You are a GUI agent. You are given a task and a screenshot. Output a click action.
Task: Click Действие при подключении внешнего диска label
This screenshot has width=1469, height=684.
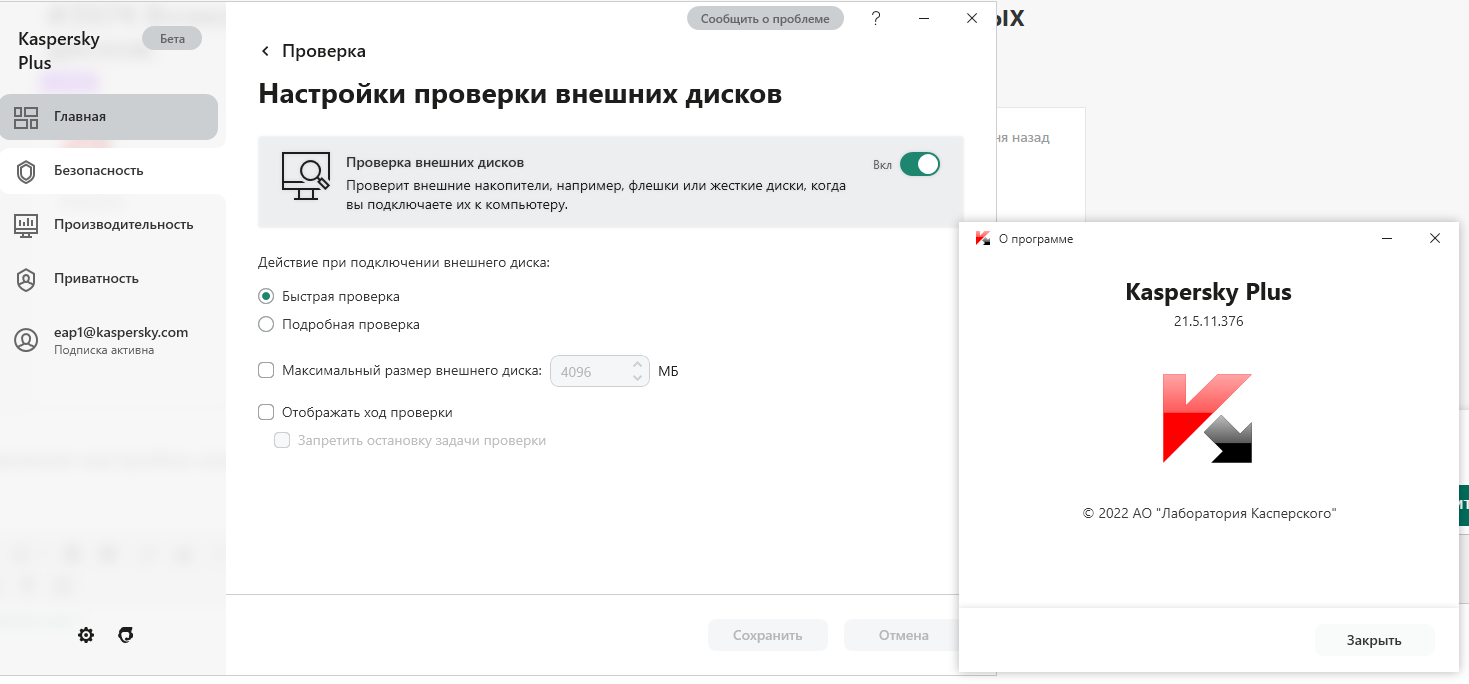(x=404, y=263)
